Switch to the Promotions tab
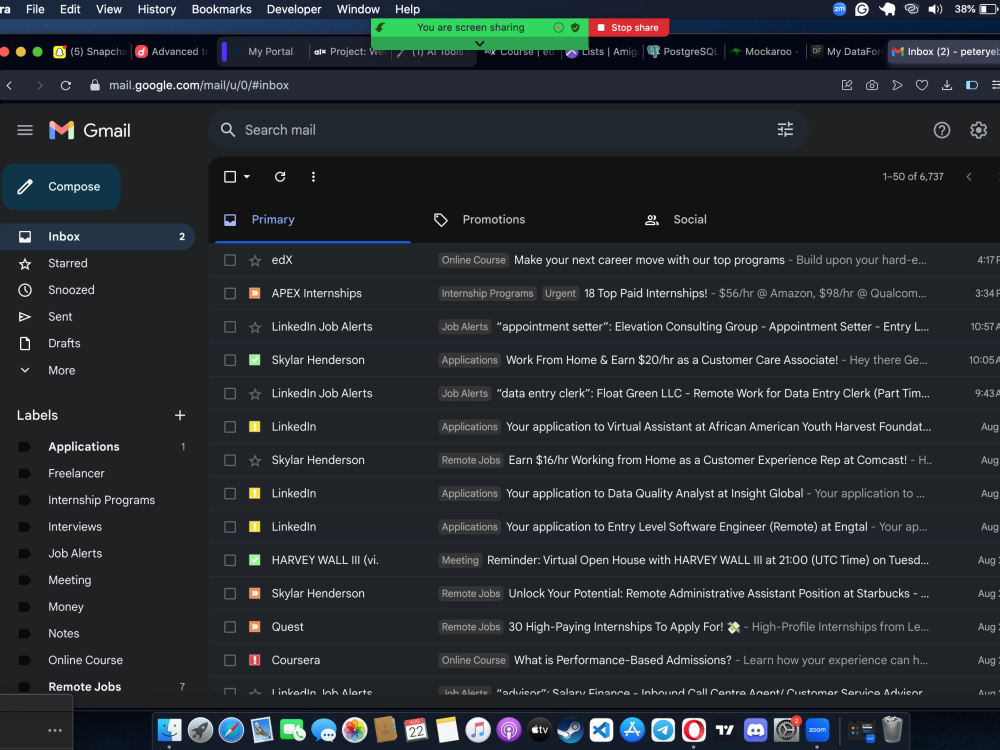 pos(494,219)
